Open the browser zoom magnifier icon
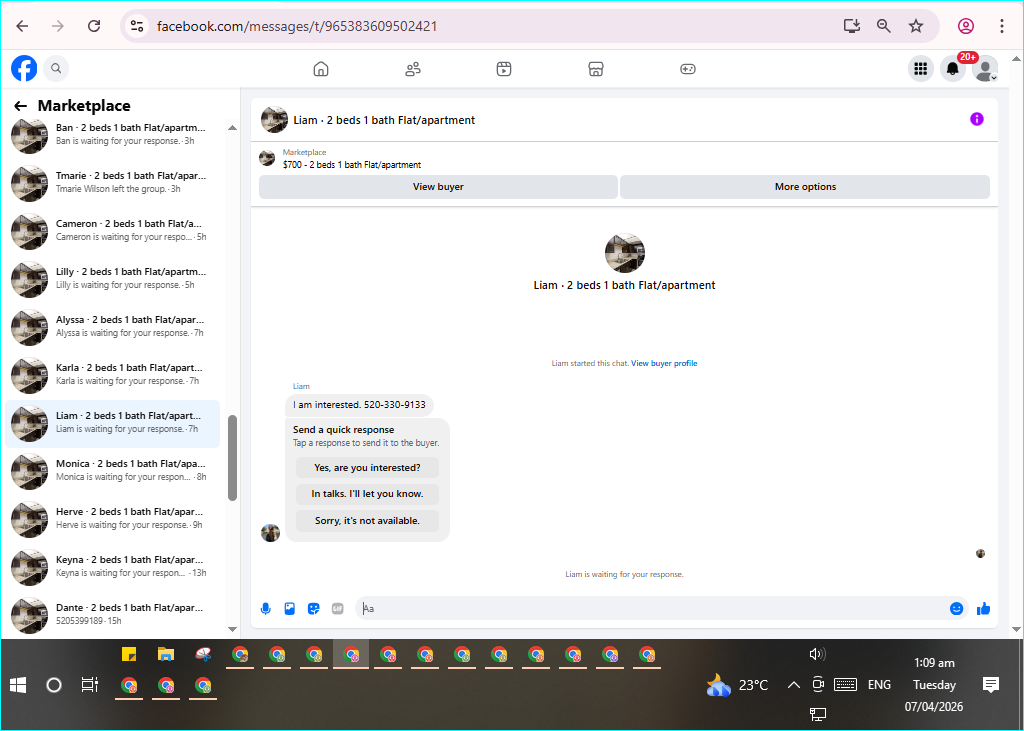This screenshot has height=731, width=1024. pyautogui.click(x=884, y=26)
